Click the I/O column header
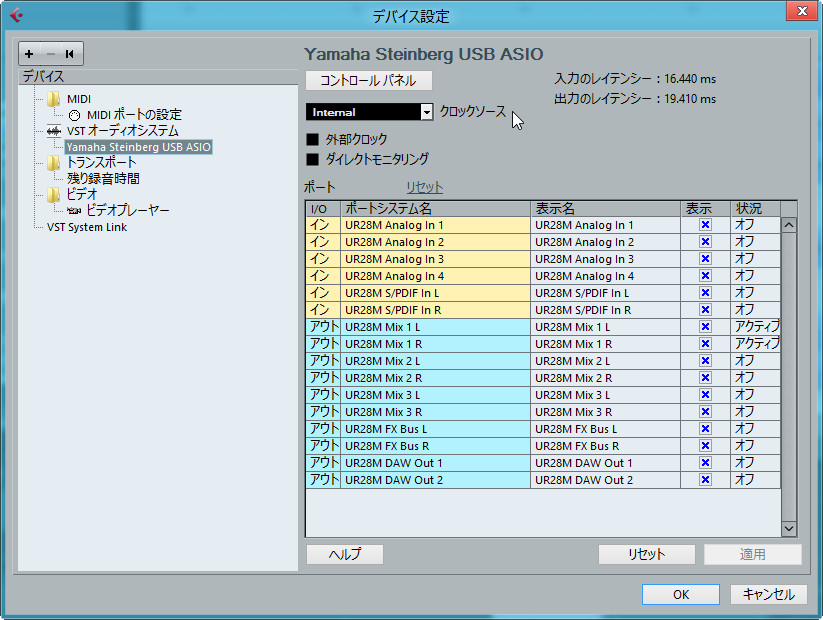Viewport: 823px width, 620px height. pyautogui.click(x=323, y=208)
